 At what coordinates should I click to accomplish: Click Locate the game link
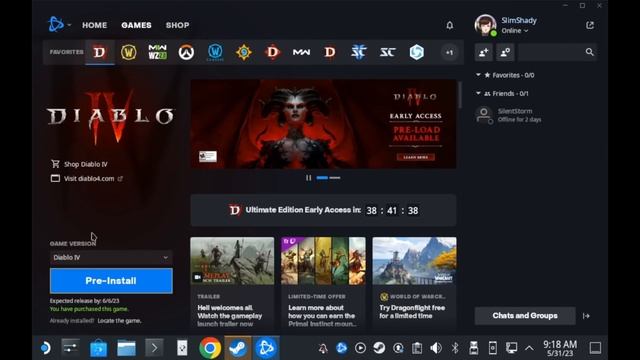(x=119, y=321)
